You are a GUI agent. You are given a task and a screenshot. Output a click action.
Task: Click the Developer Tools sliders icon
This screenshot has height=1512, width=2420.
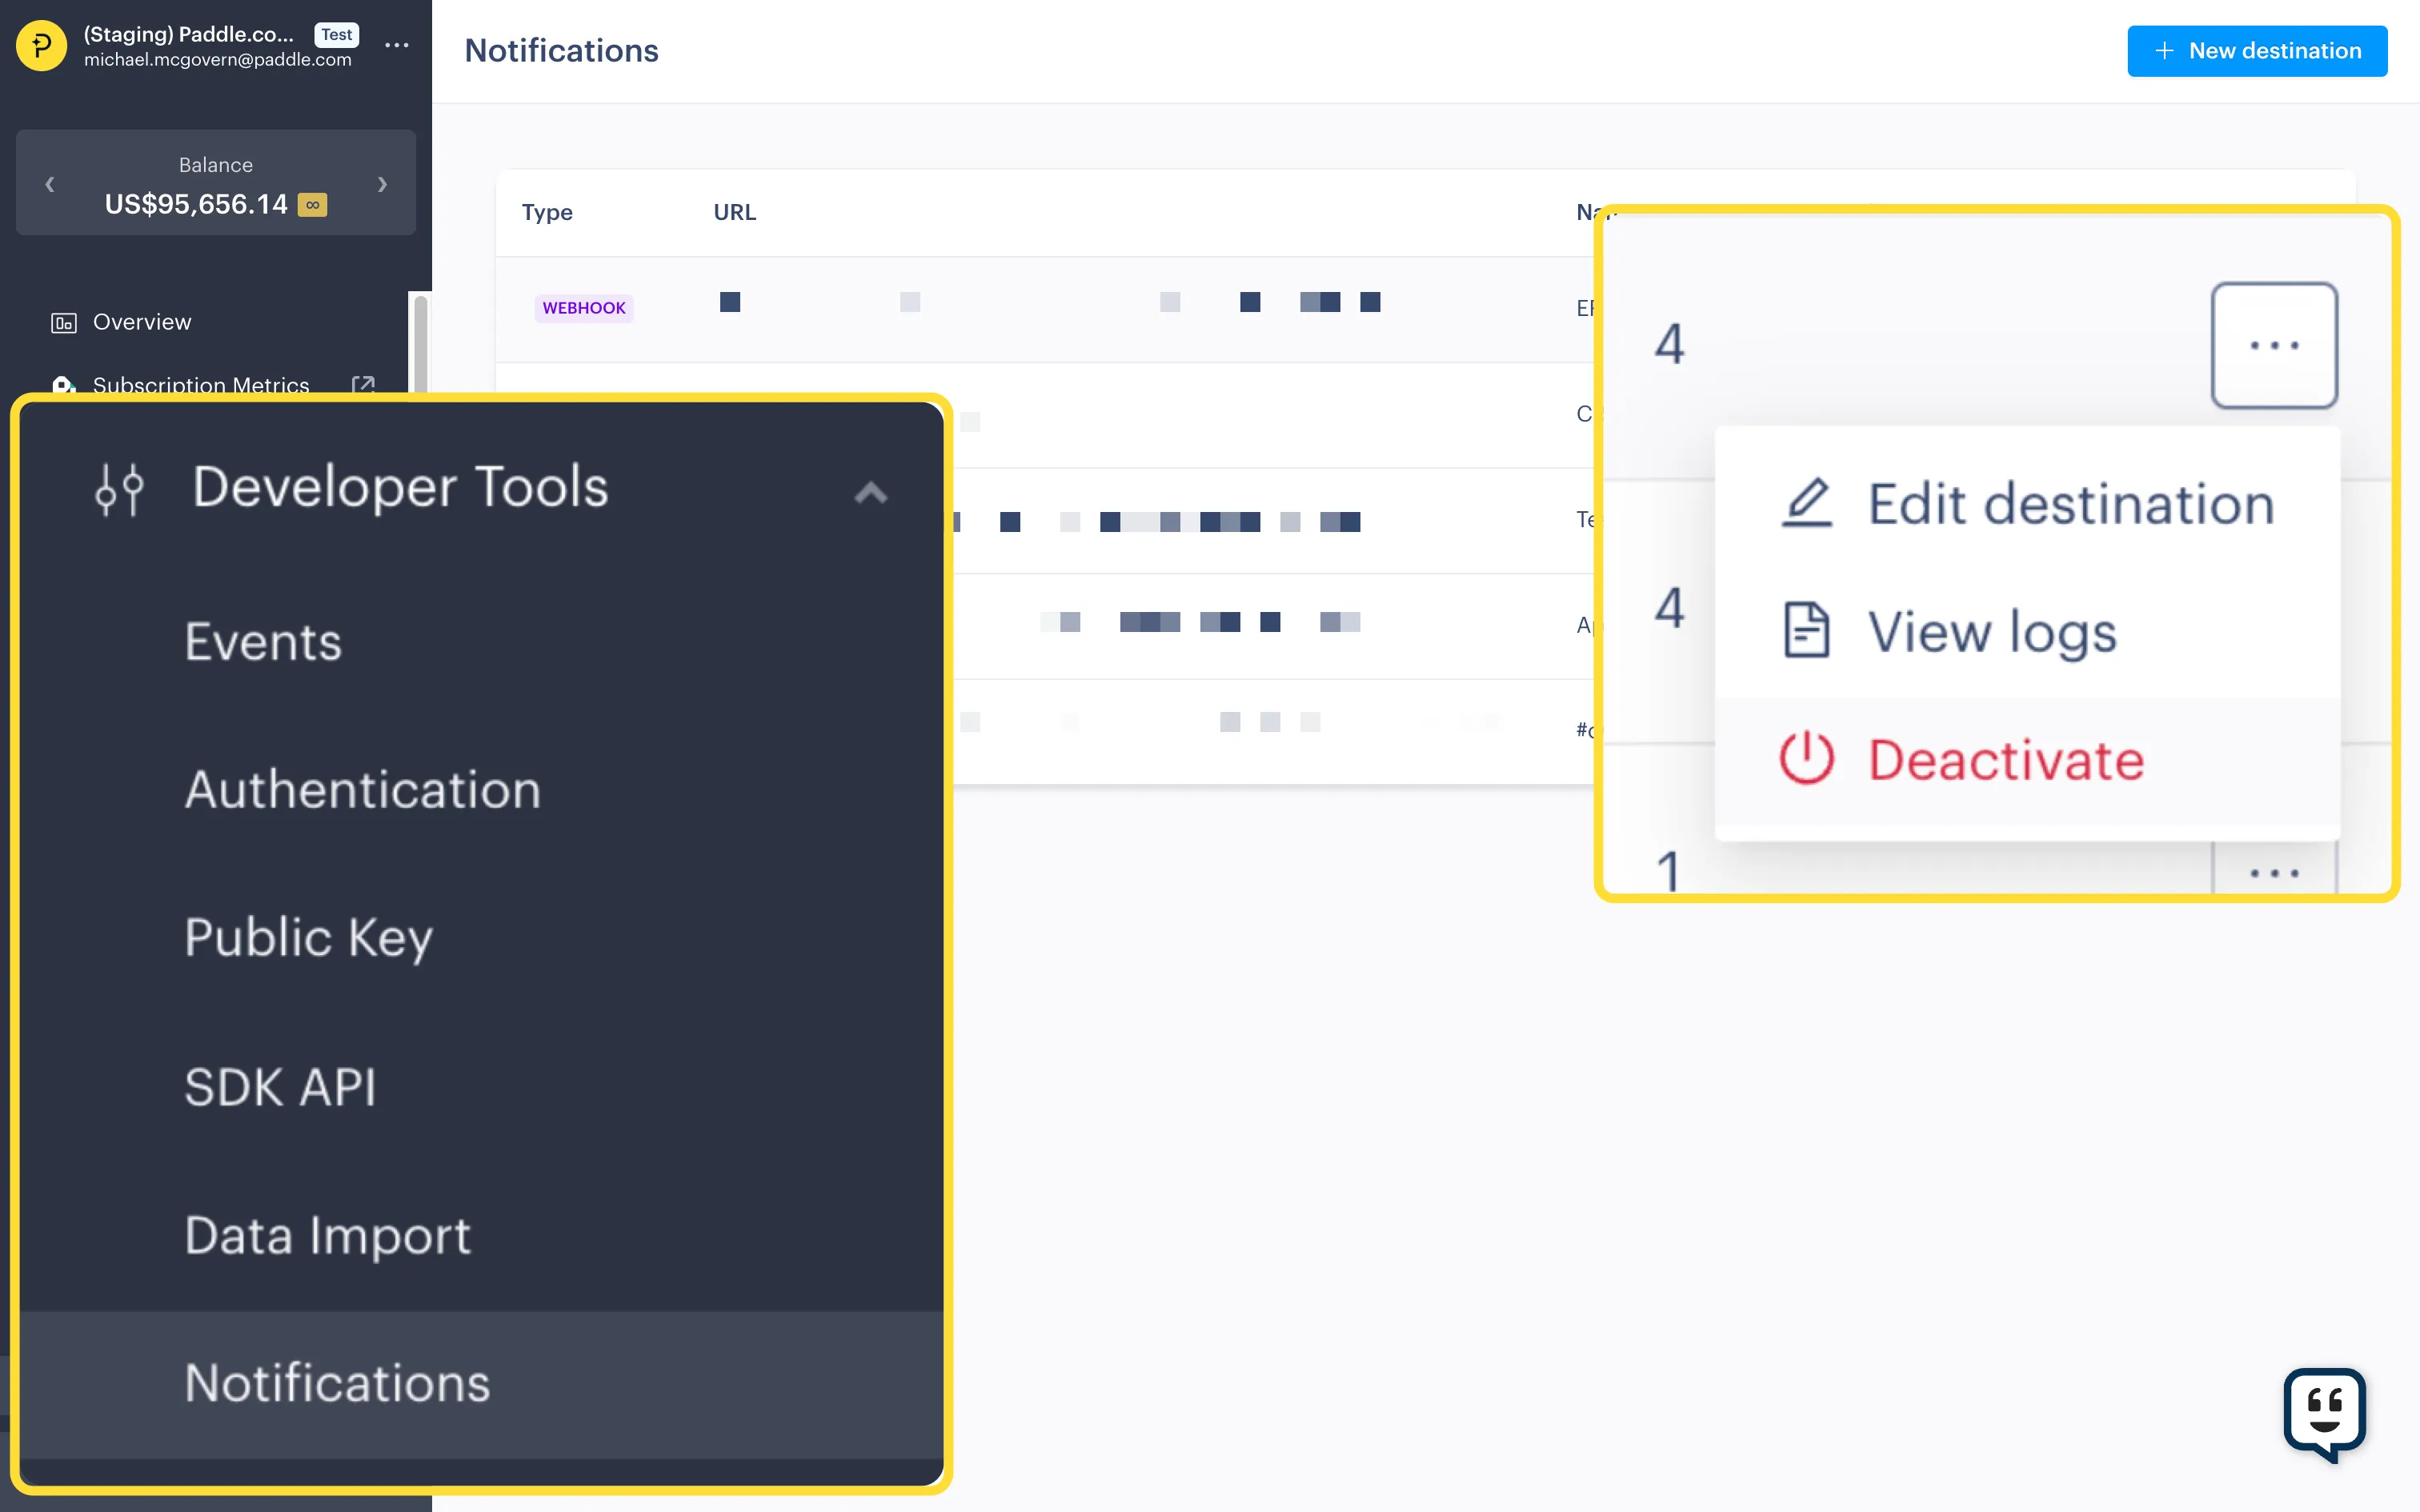point(119,489)
